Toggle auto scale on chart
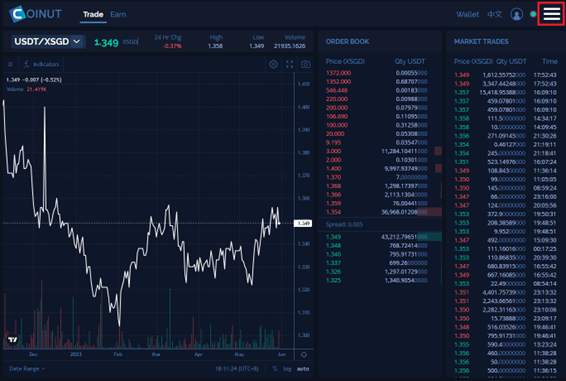The image size is (566, 381). (303, 369)
